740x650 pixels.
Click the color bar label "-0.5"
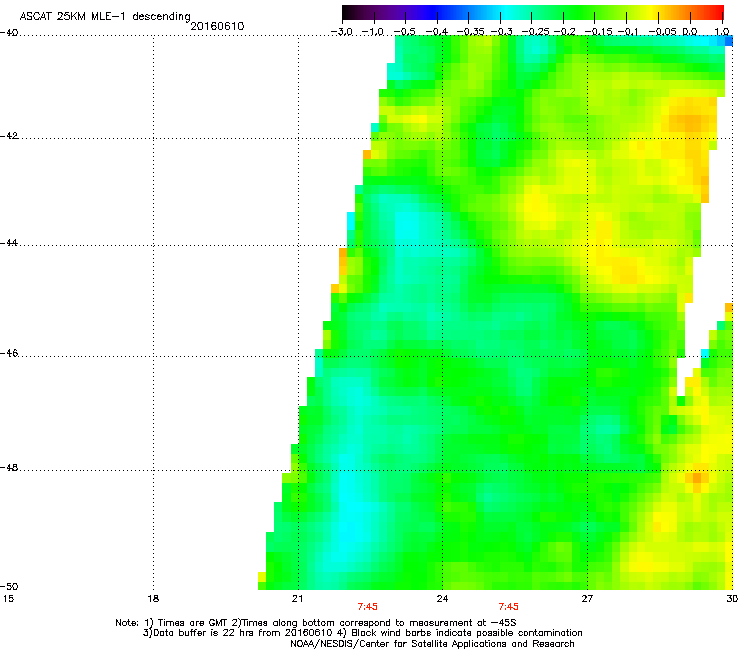coord(404,32)
